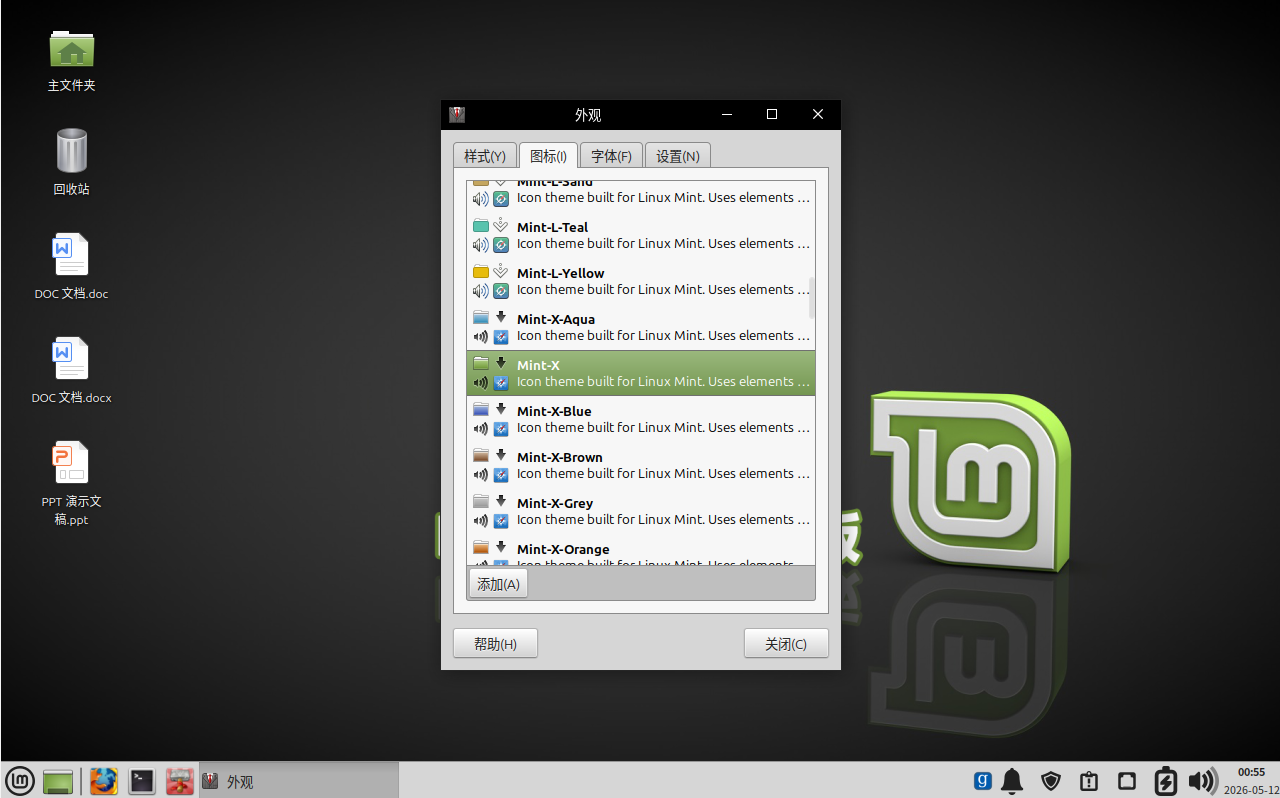Minimize the 外观 window

(727, 115)
